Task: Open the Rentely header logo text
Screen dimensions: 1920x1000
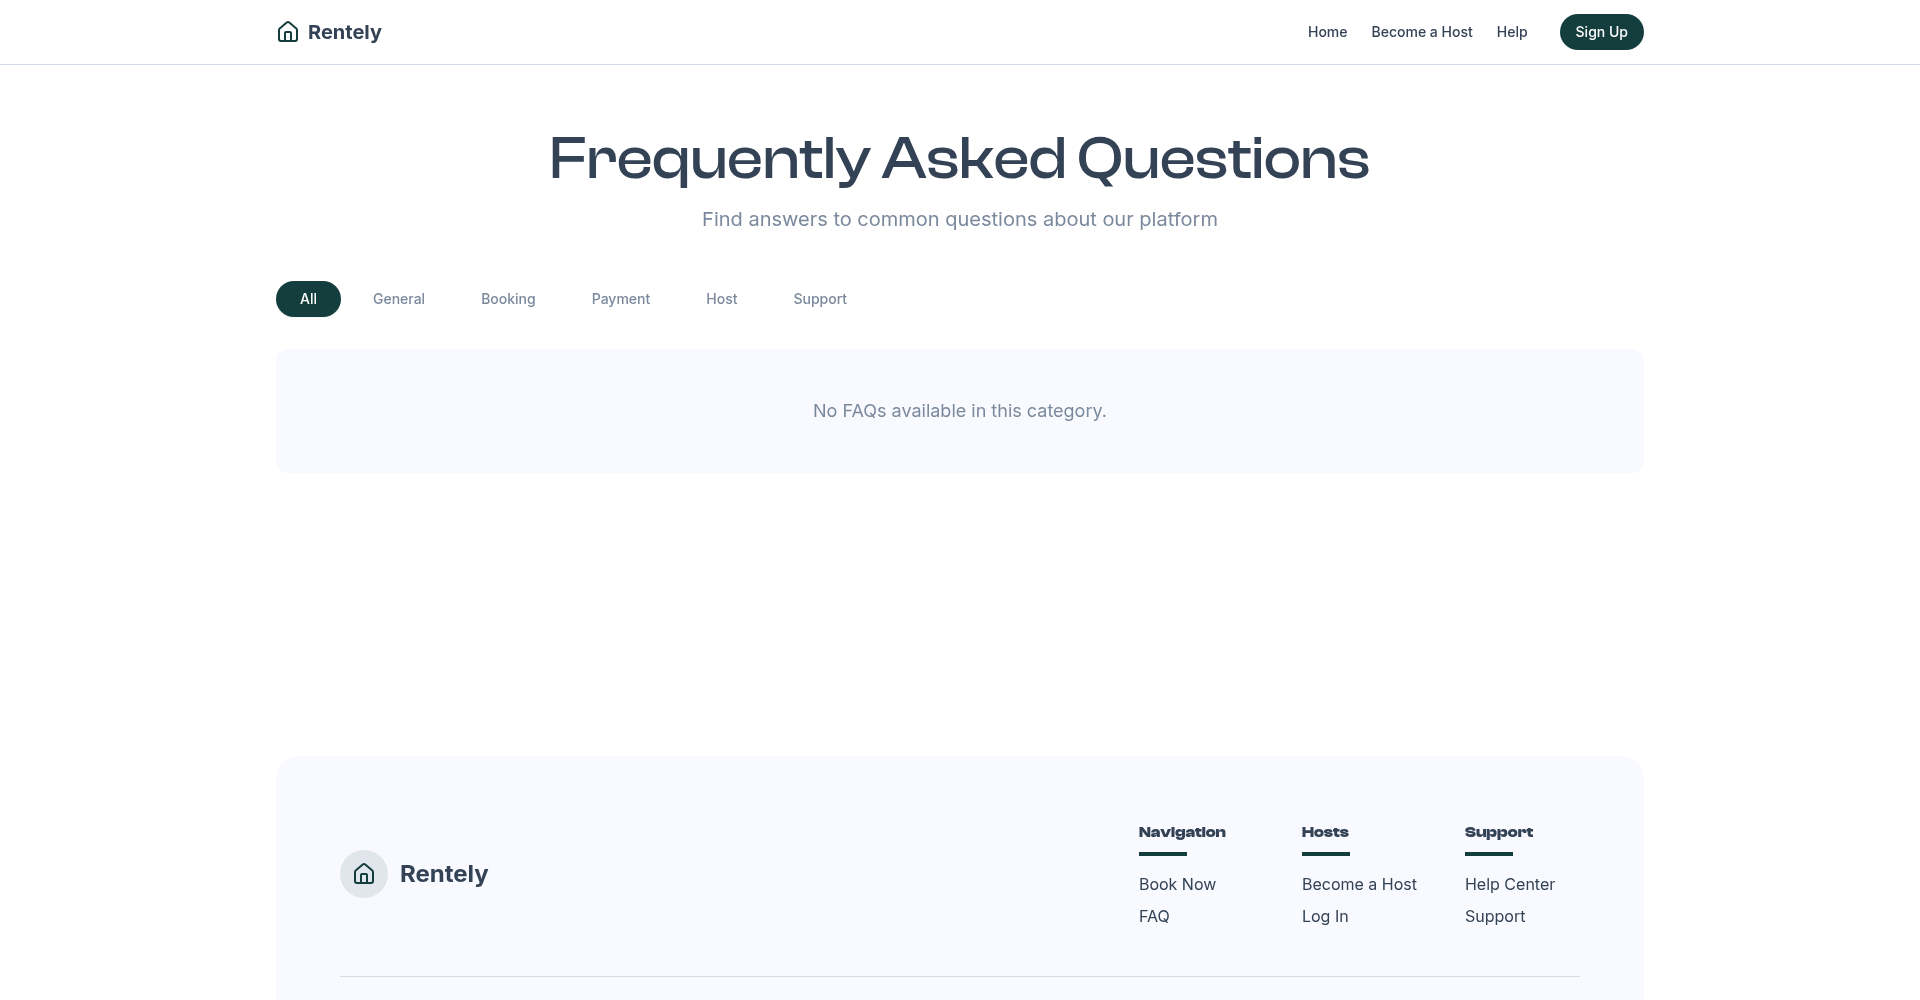Action: (345, 32)
